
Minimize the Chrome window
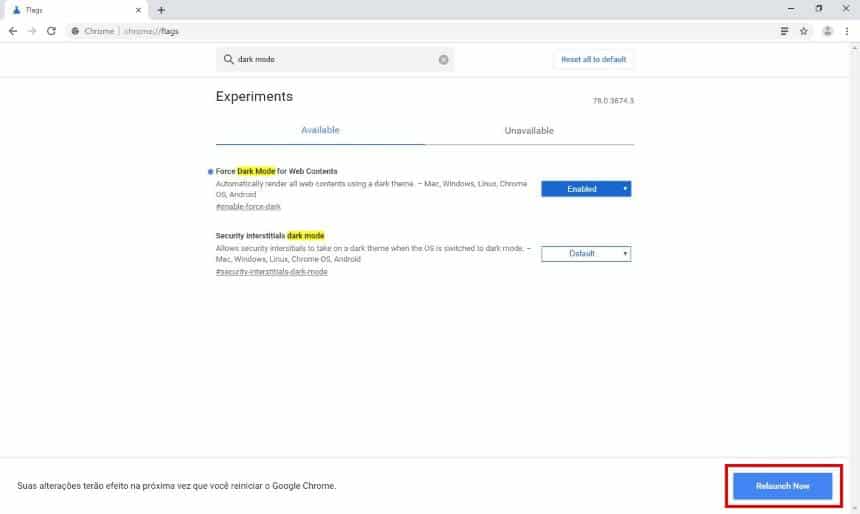coord(791,9)
